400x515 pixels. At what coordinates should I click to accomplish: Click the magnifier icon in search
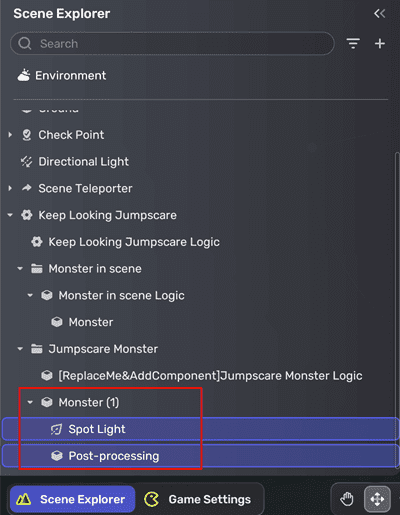25,43
